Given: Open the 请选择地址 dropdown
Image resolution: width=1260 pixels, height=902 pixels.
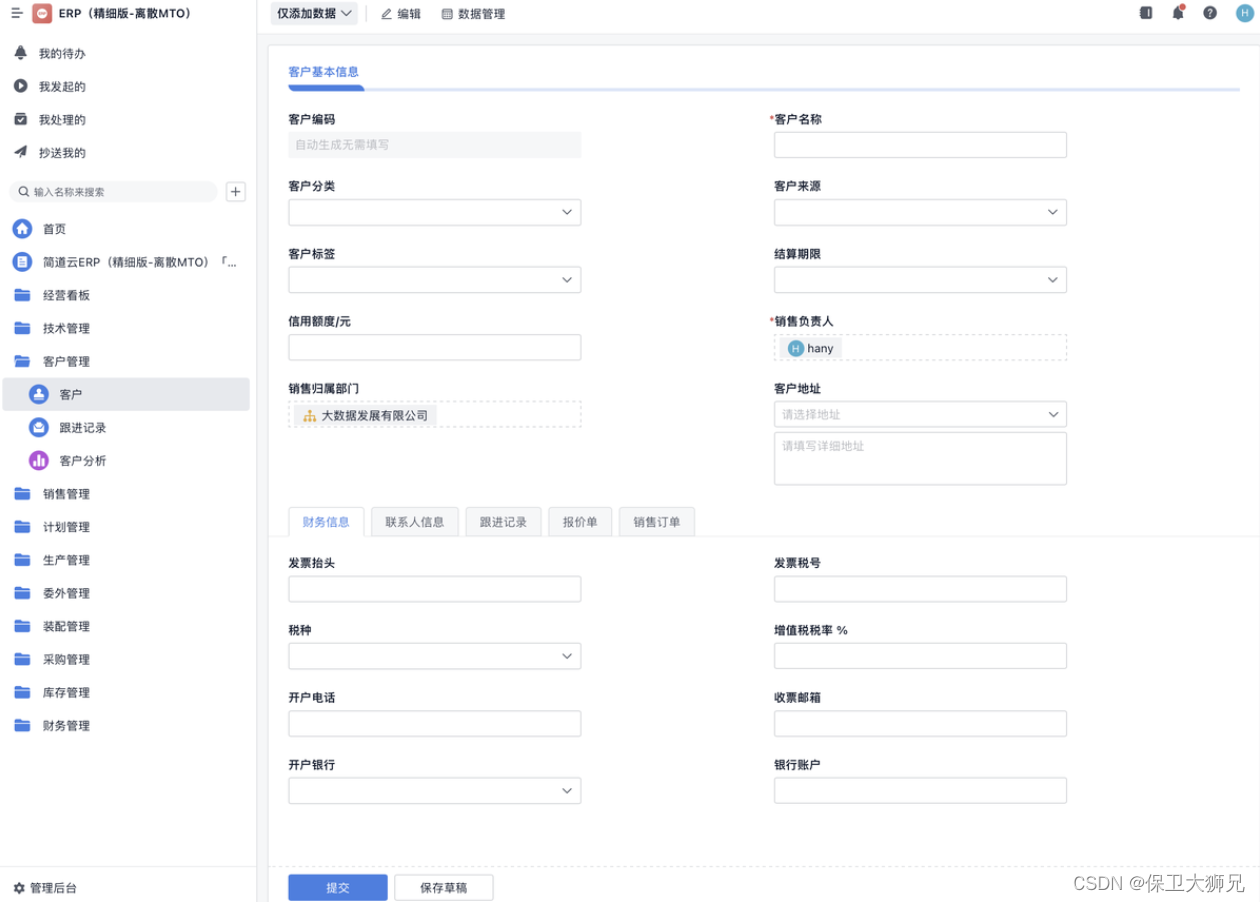Looking at the screenshot, I should 920,414.
